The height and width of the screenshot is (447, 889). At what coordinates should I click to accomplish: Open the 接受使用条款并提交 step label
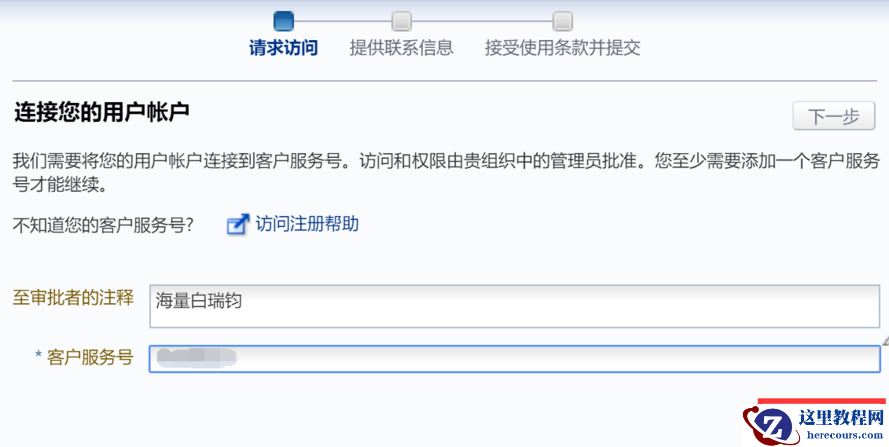point(562,48)
